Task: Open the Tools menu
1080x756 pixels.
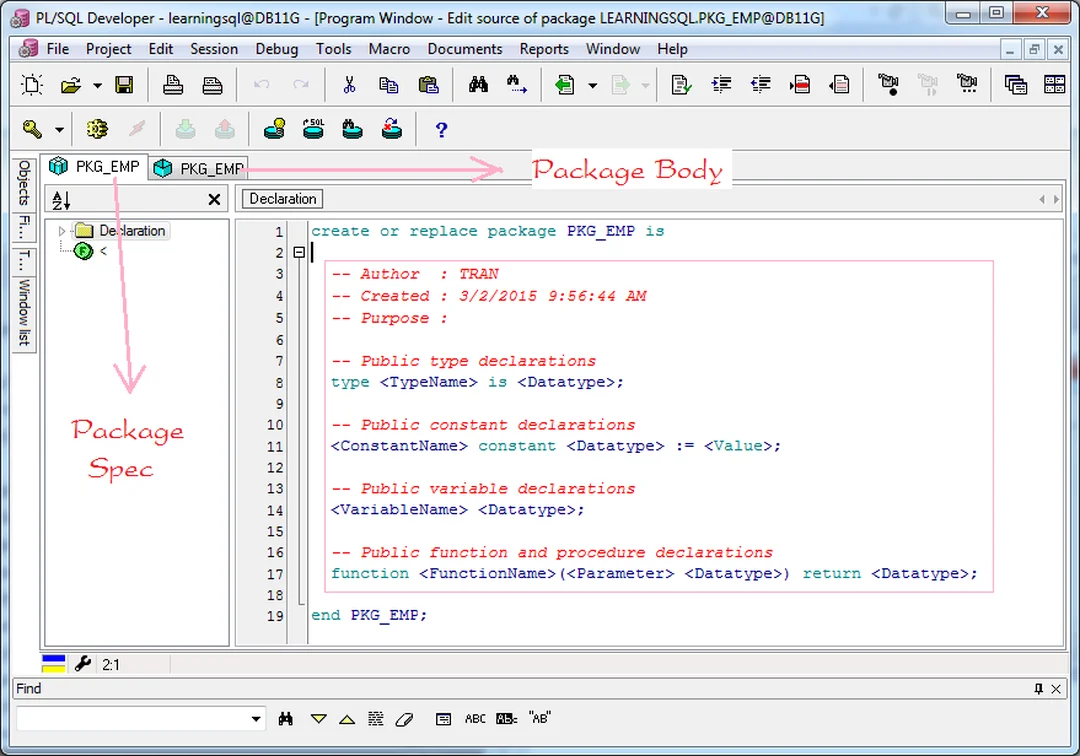Action: pyautogui.click(x=333, y=49)
